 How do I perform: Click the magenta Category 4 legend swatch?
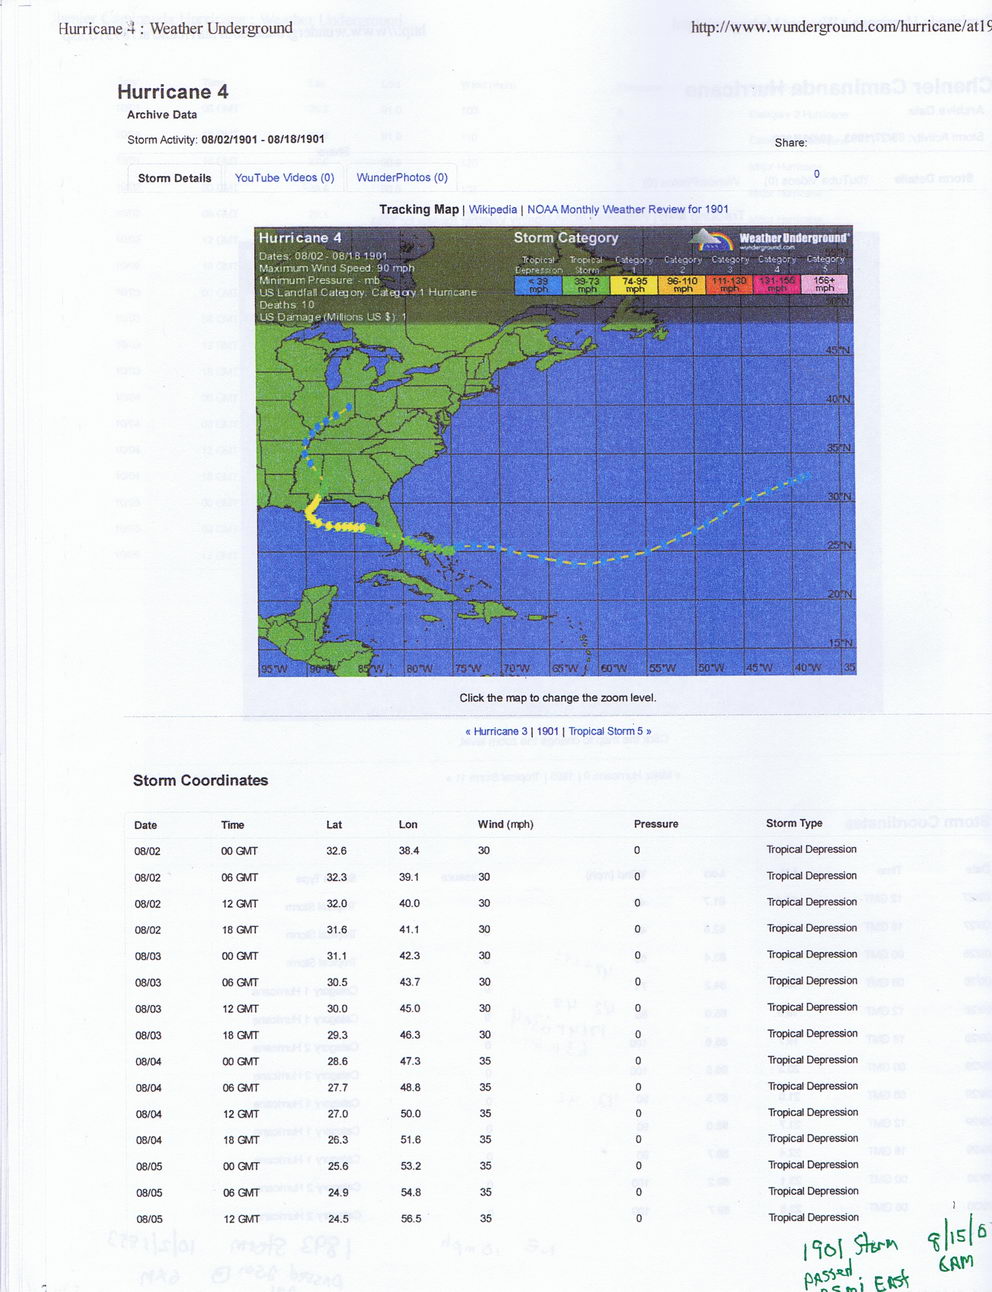pyautogui.click(x=777, y=285)
